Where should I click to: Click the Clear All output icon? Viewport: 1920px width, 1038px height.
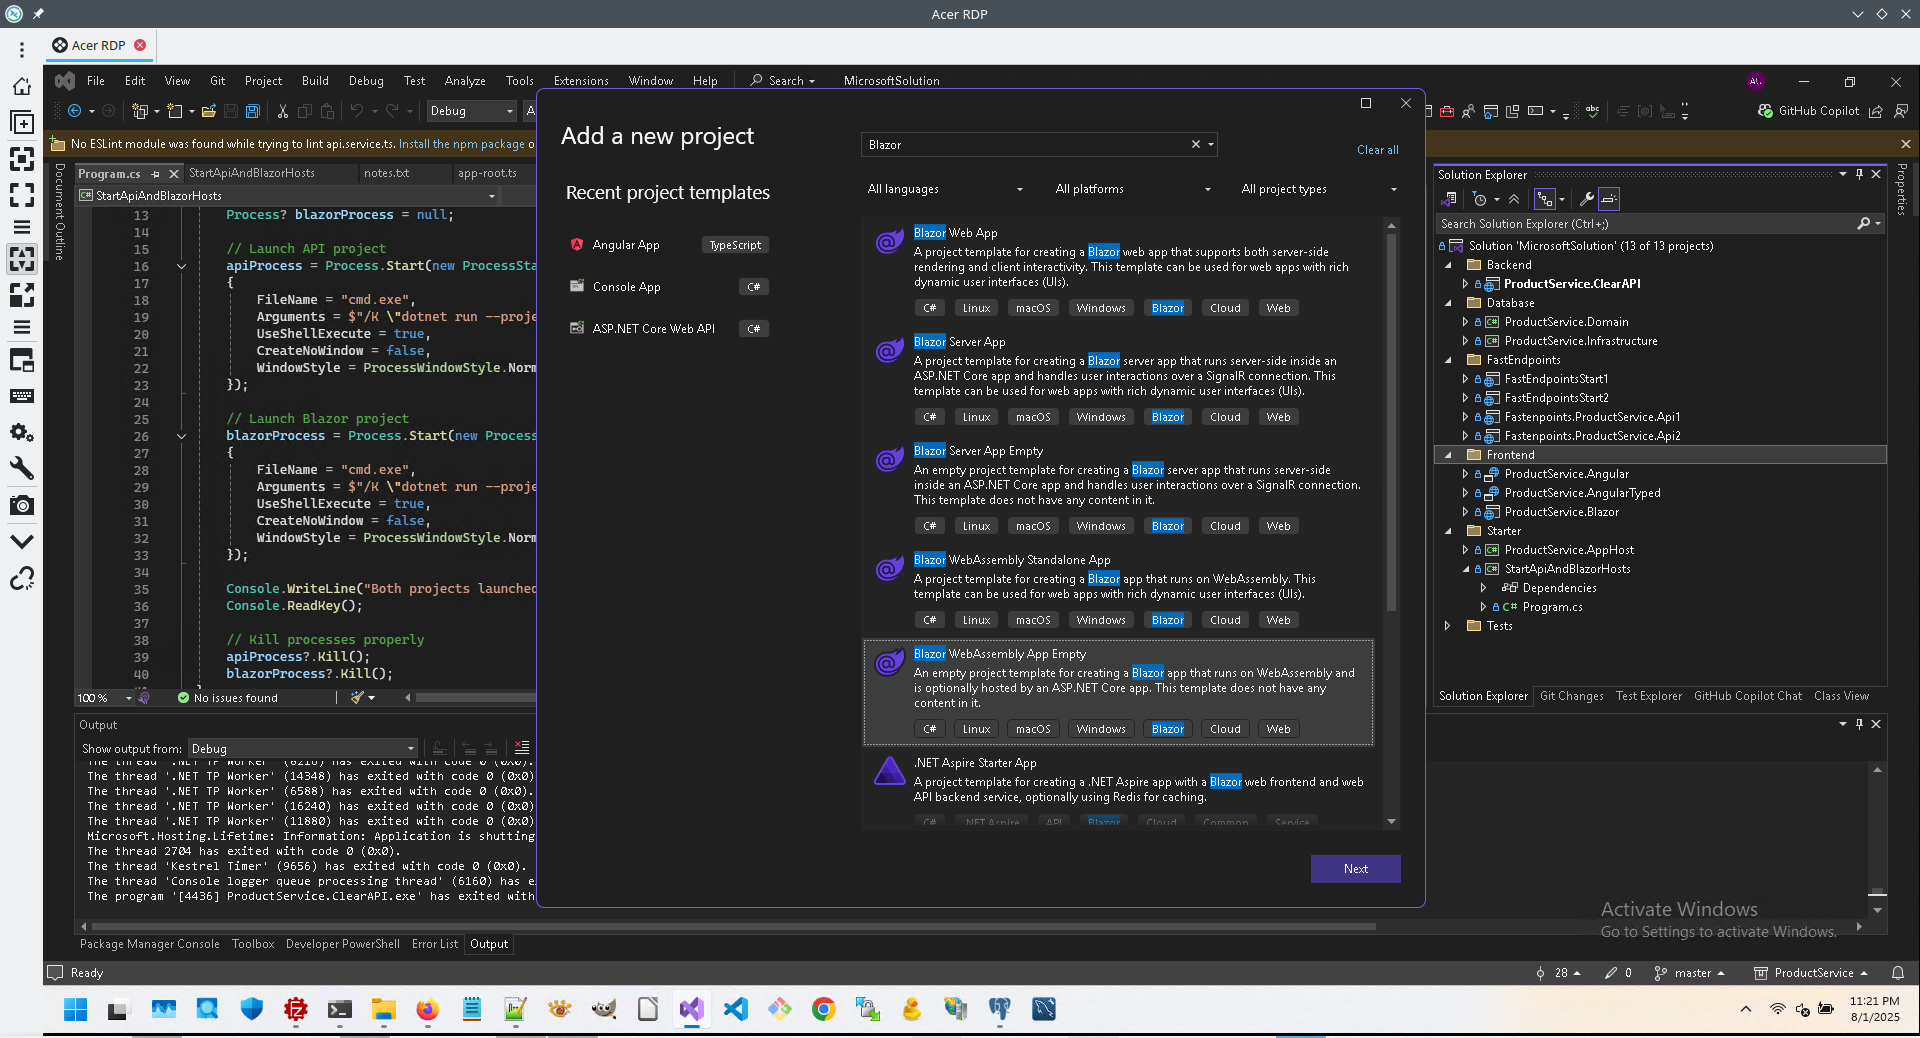tap(522, 748)
